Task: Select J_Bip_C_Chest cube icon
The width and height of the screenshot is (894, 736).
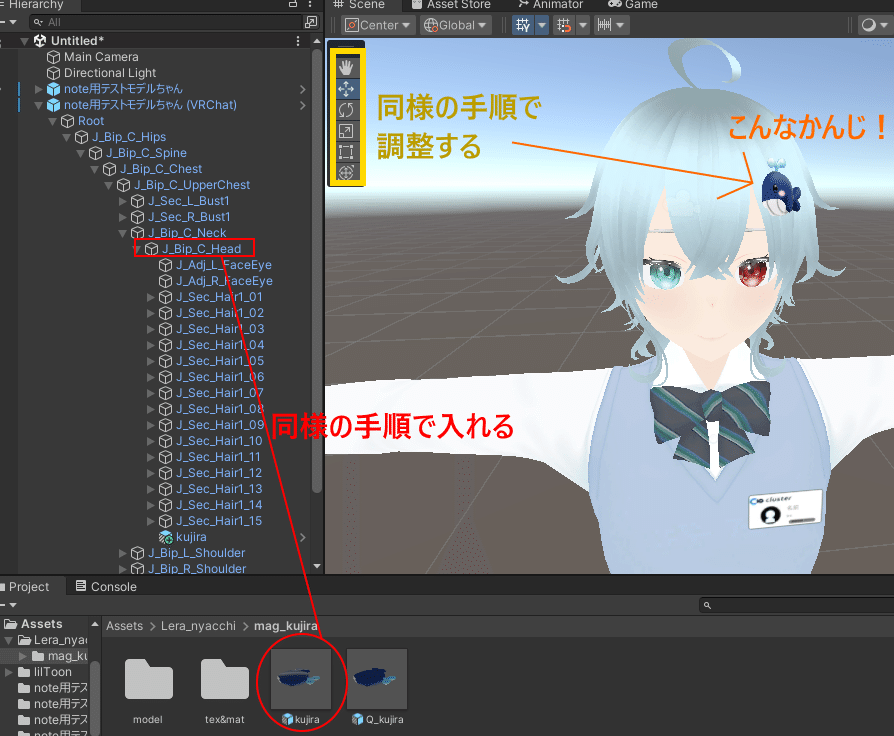Action: (109, 169)
